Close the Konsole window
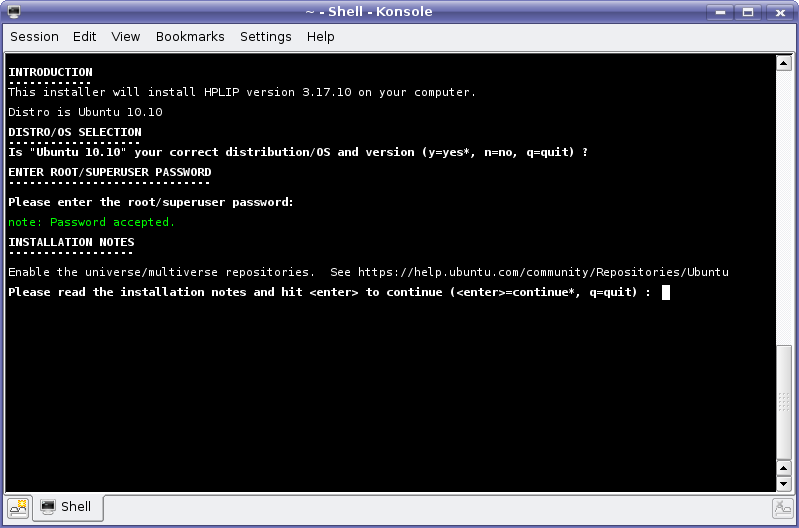Image resolution: width=799 pixels, height=528 pixels. 778,12
